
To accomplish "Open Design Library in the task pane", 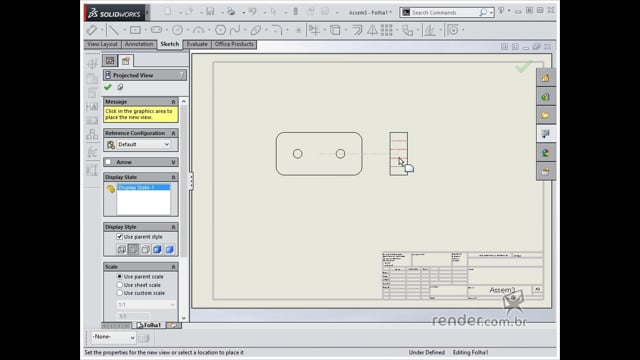I will coord(546,97).
